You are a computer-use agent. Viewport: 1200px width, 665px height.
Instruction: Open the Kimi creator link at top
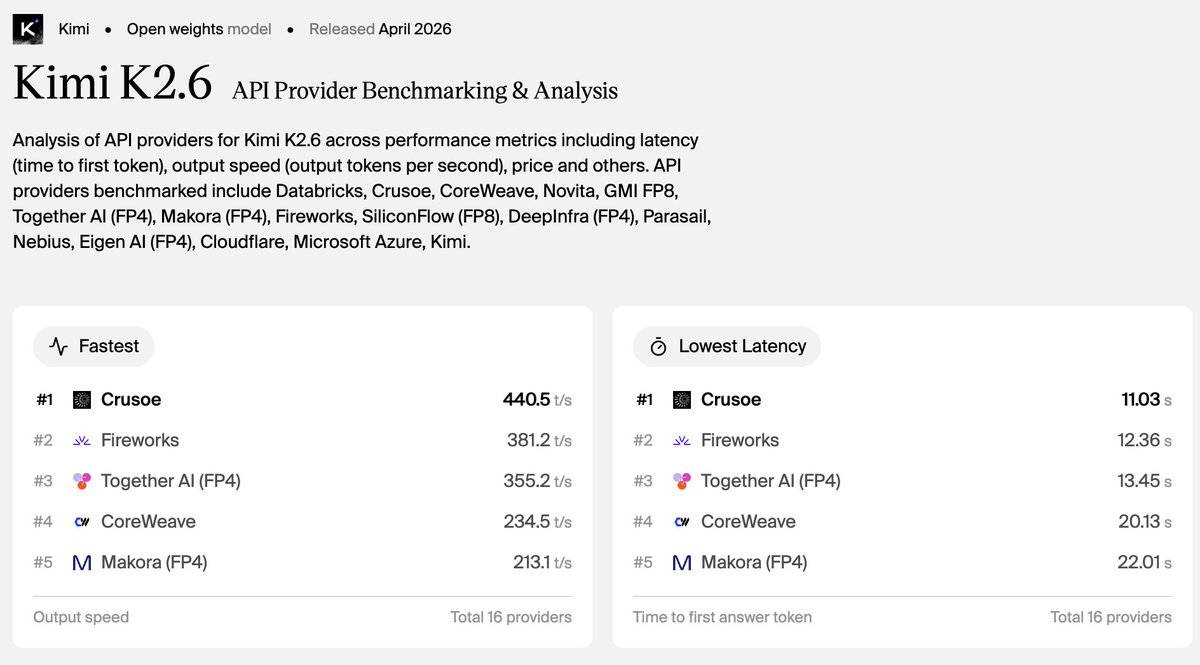click(74, 29)
